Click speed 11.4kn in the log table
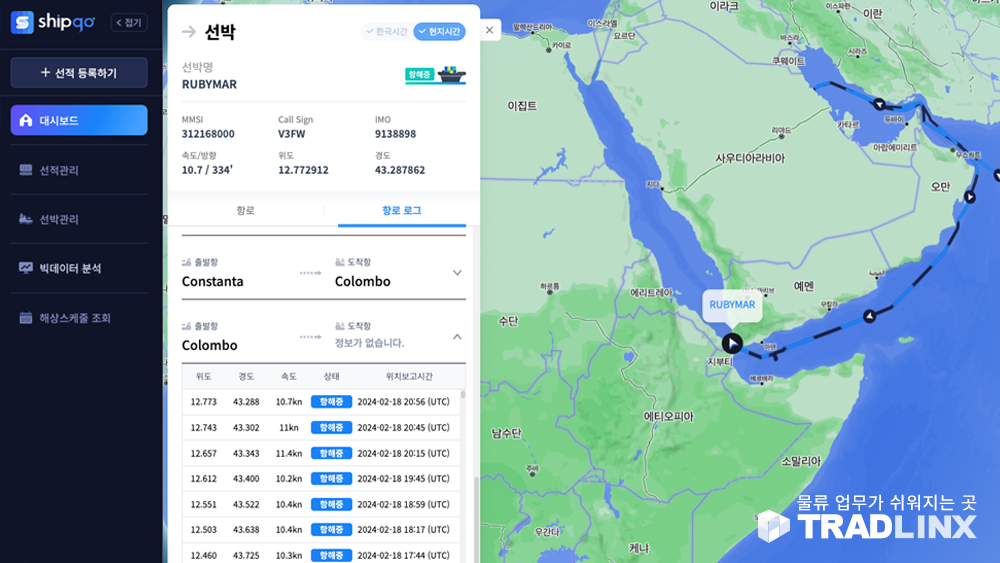 289,453
